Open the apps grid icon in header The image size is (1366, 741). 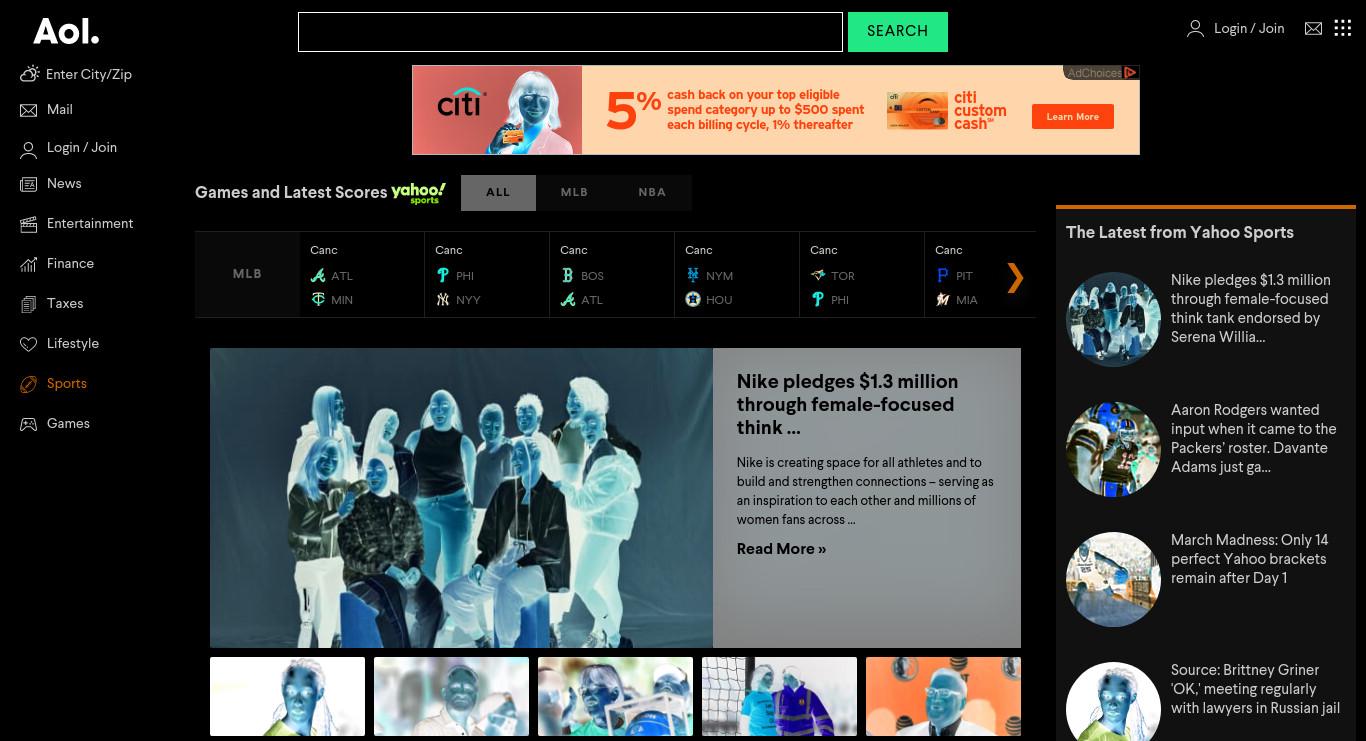coord(1343,28)
